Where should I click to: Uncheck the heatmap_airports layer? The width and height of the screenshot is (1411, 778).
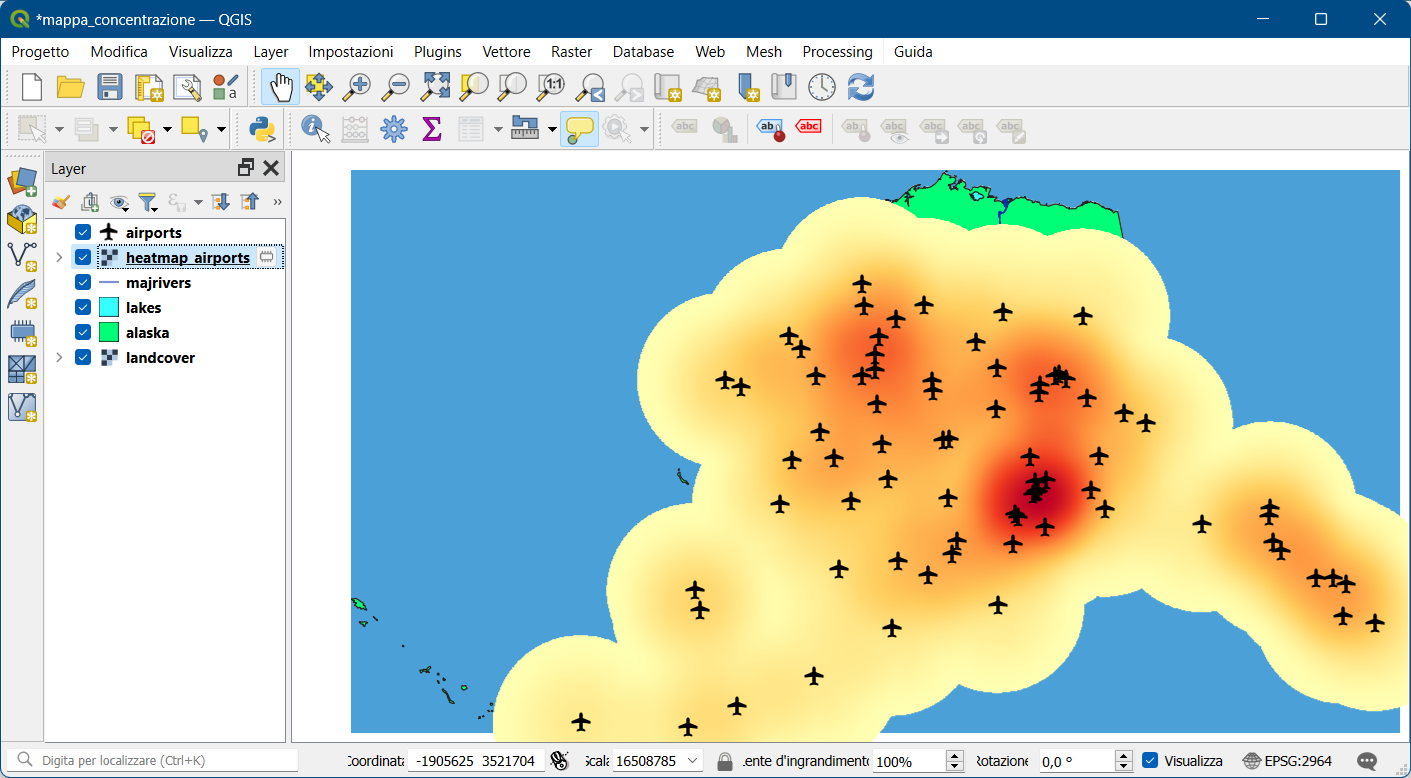pyautogui.click(x=83, y=257)
